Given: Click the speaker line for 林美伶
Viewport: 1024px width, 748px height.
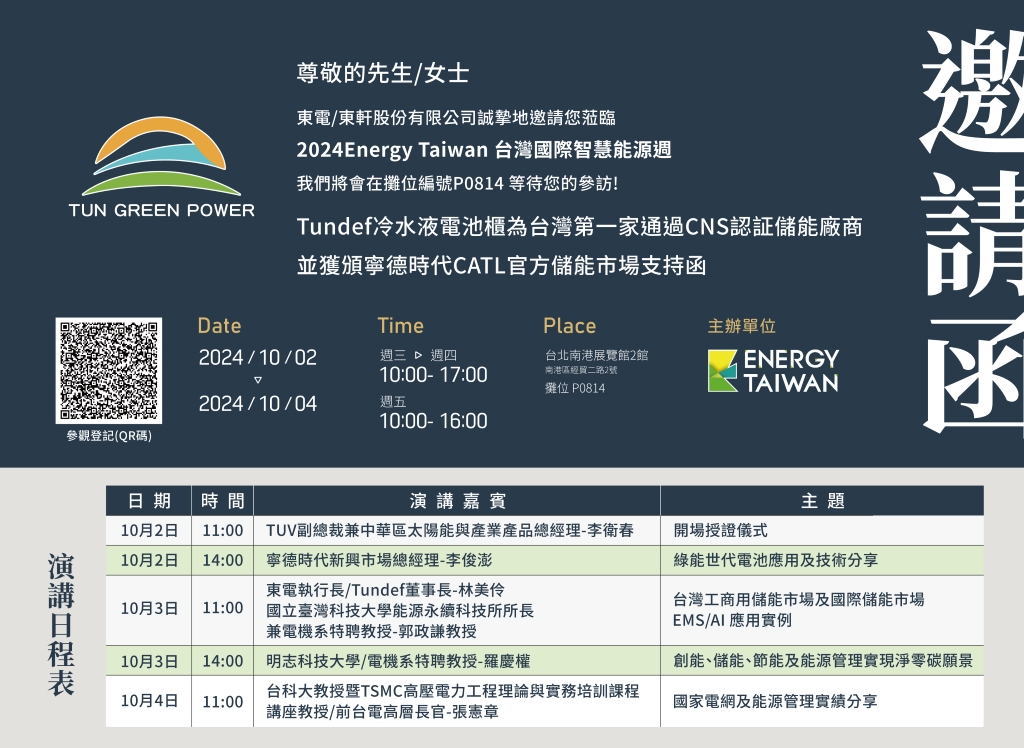Looking at the screenshot, I should coord(385,590).
